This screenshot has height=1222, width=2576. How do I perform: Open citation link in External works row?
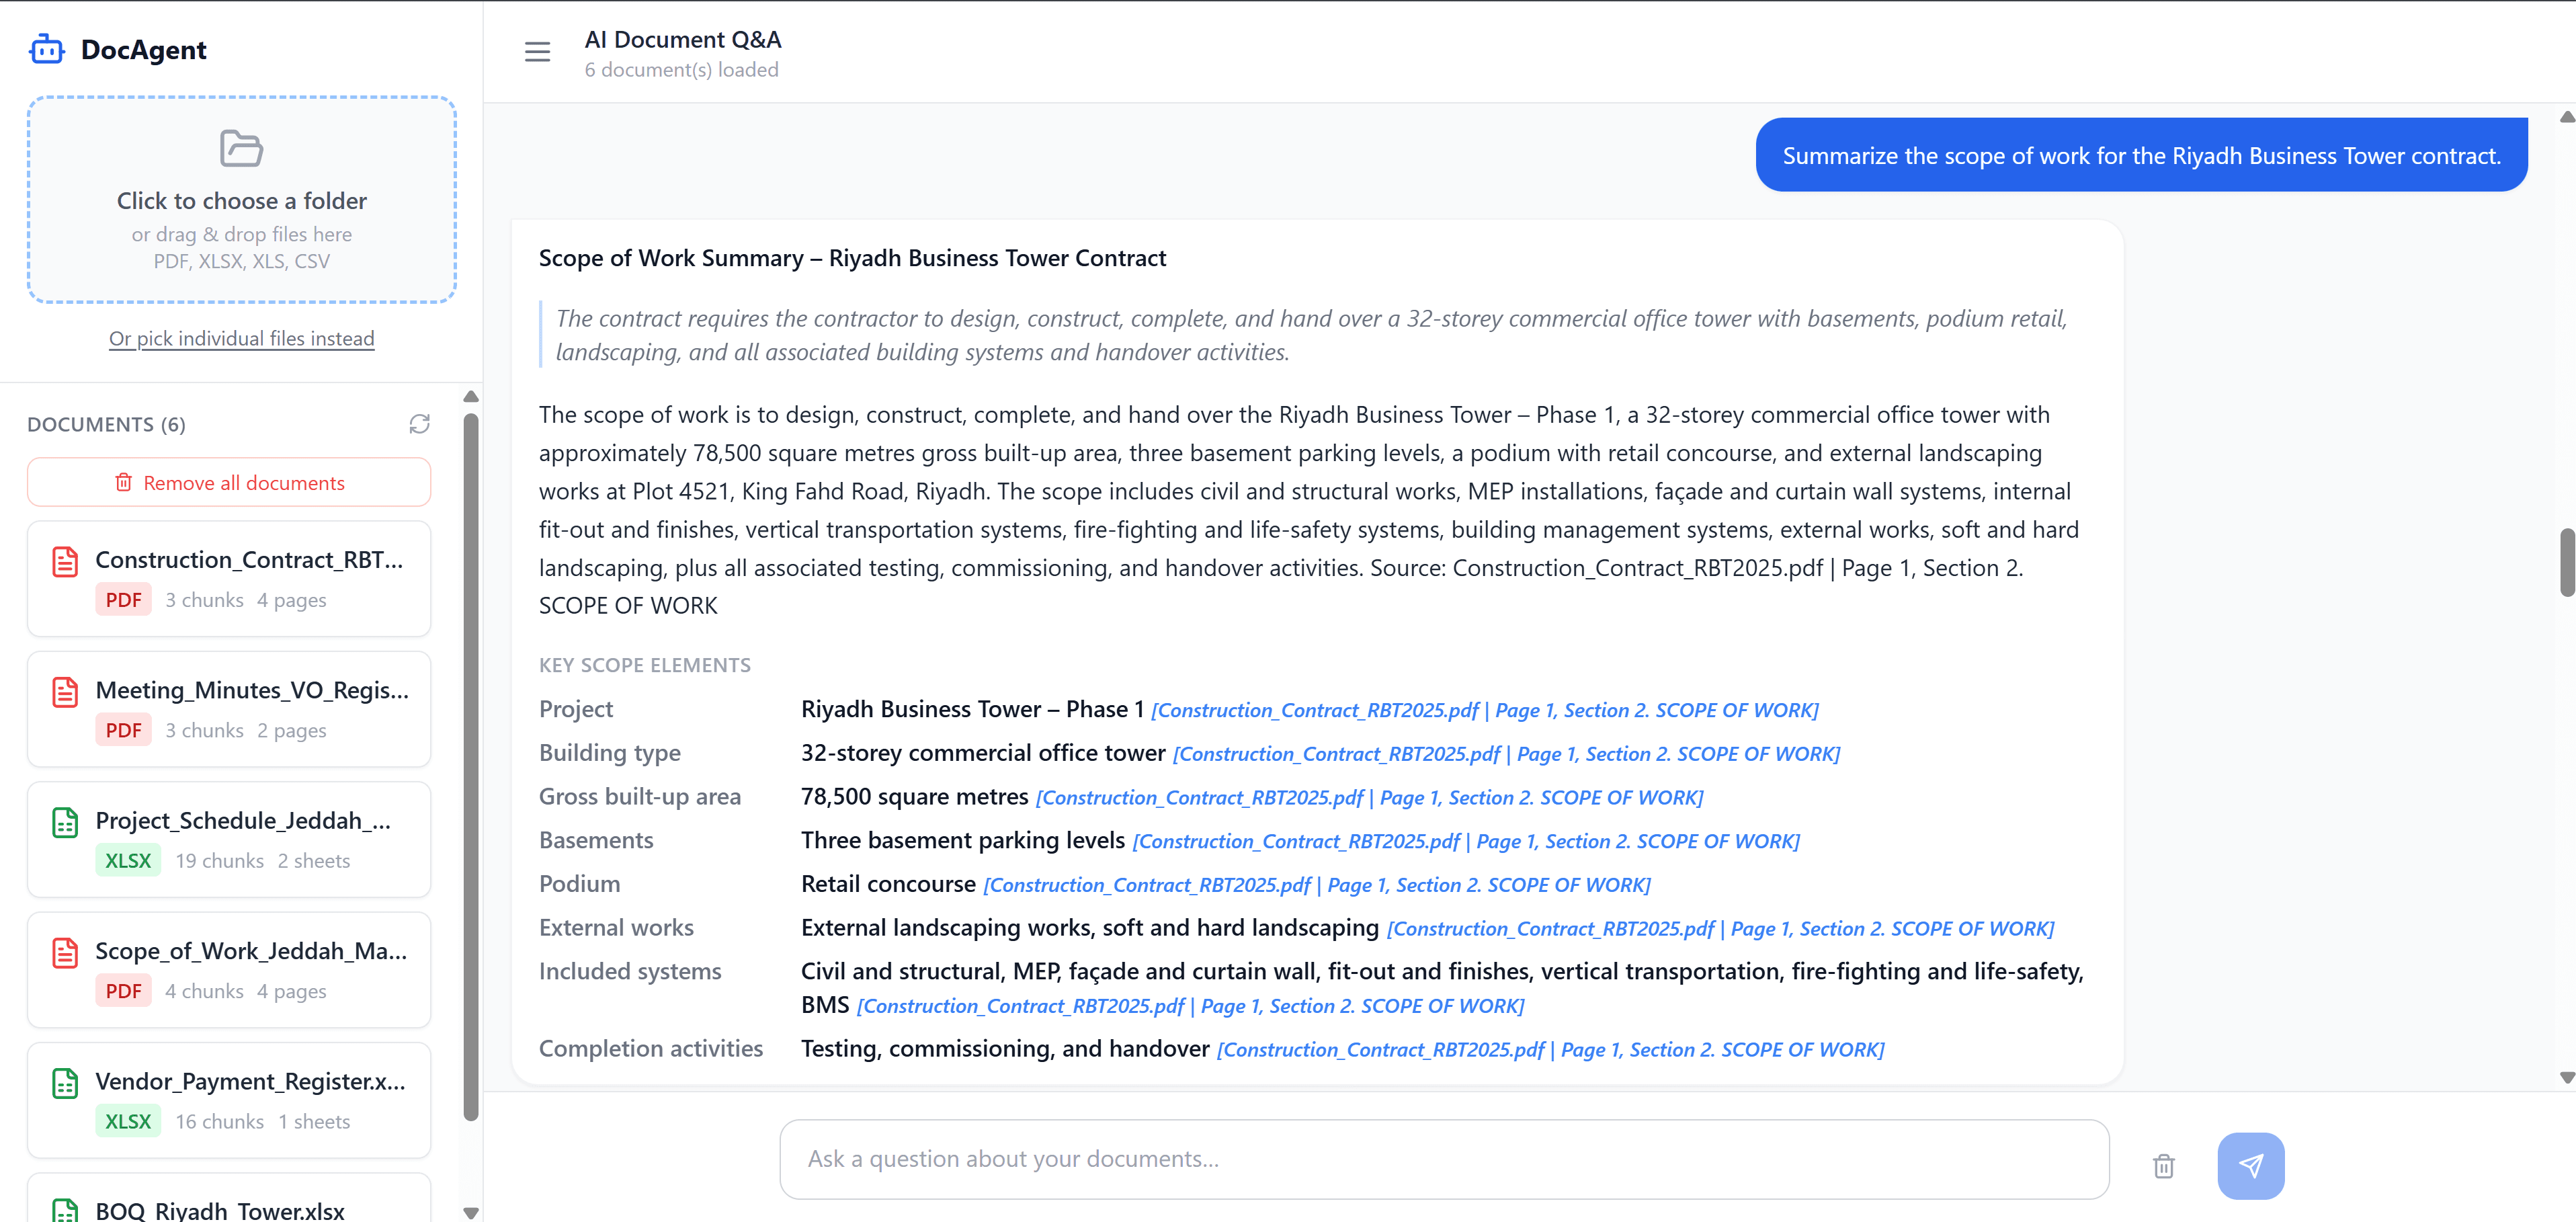click(1720, 929)
